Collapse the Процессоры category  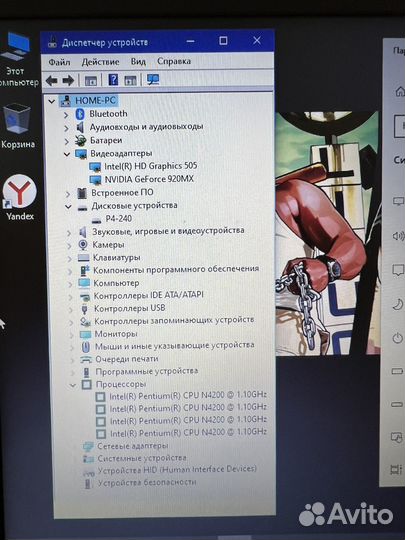[72, 385]
